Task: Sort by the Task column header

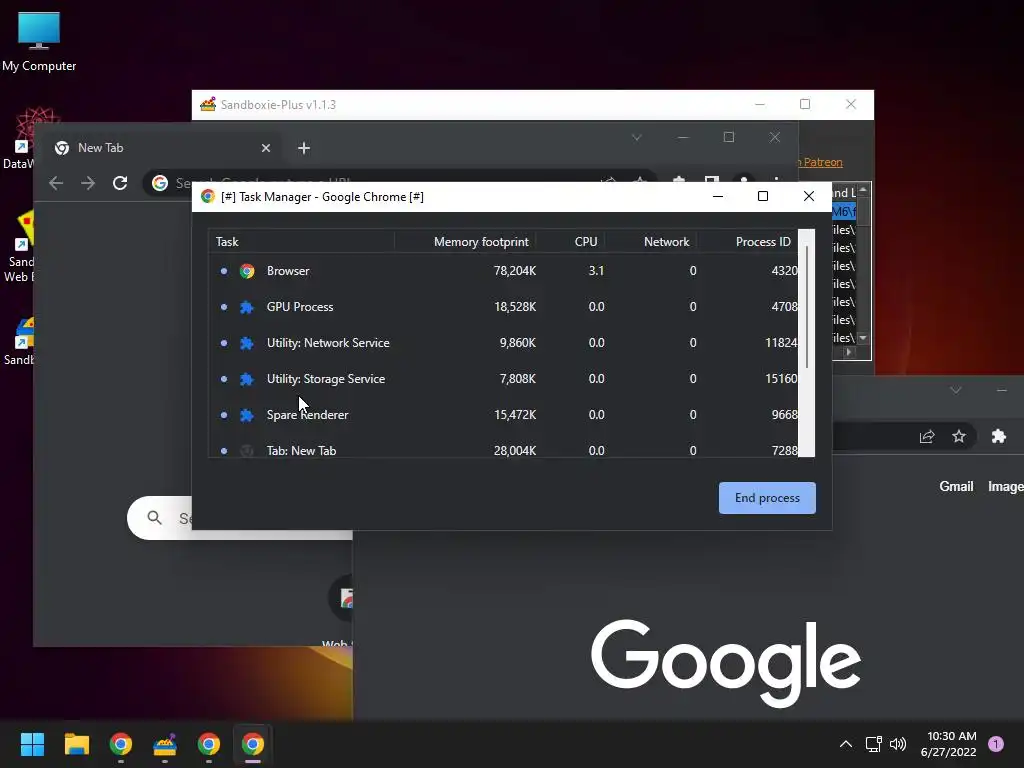Action: (x=301, y=242)
